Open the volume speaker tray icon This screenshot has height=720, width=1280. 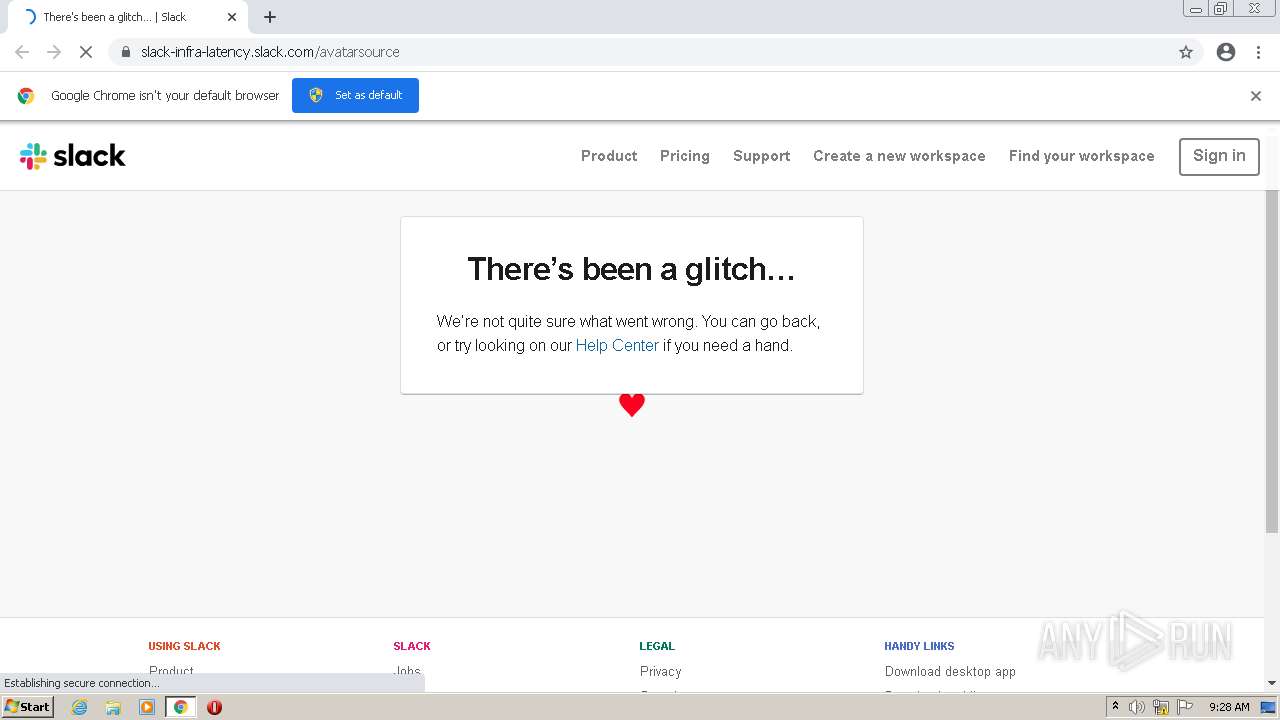1137,707
